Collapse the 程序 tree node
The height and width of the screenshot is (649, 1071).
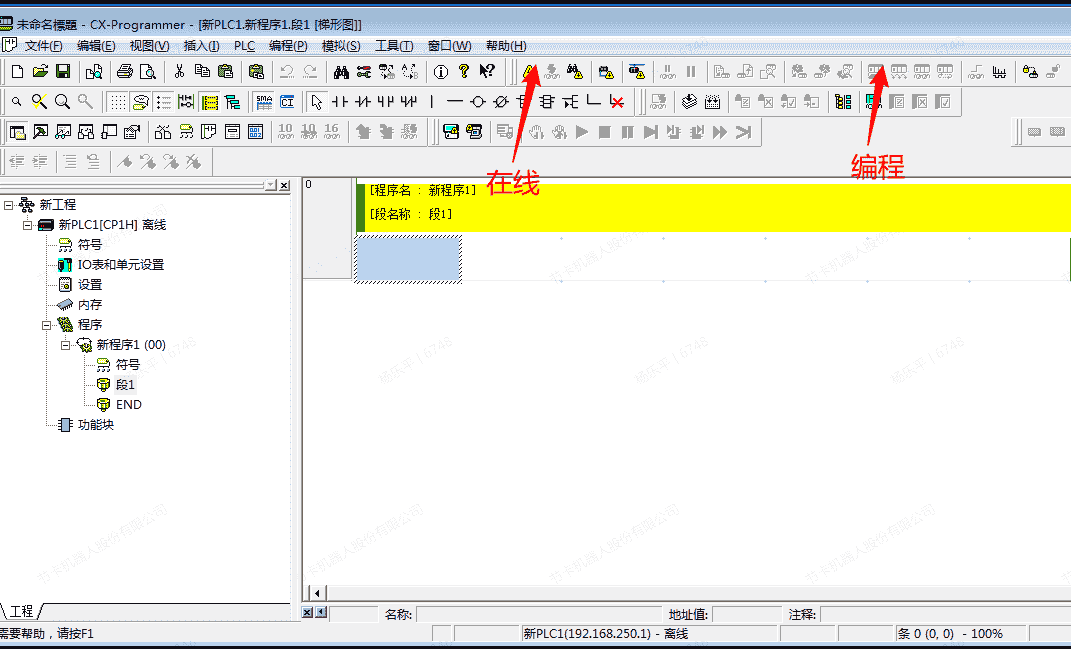(47, 325)
